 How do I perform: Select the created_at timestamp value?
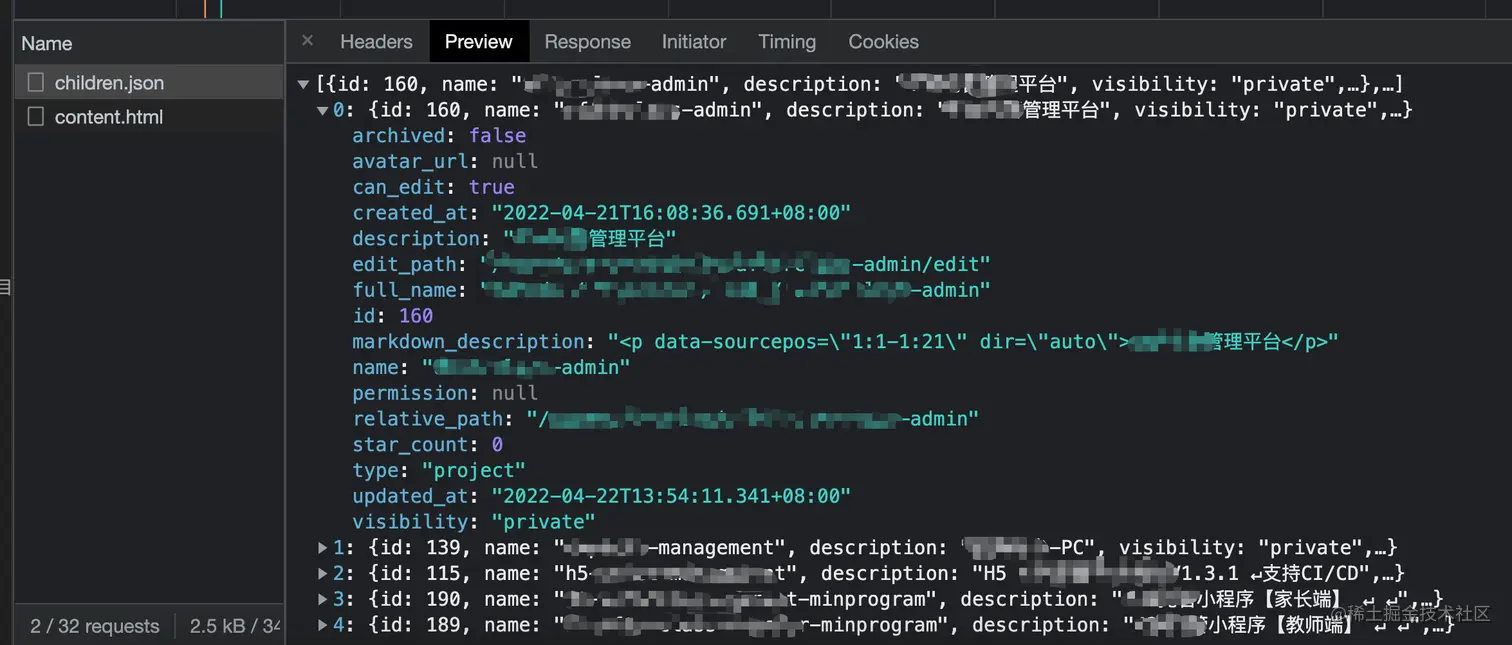tap(670, 213)
